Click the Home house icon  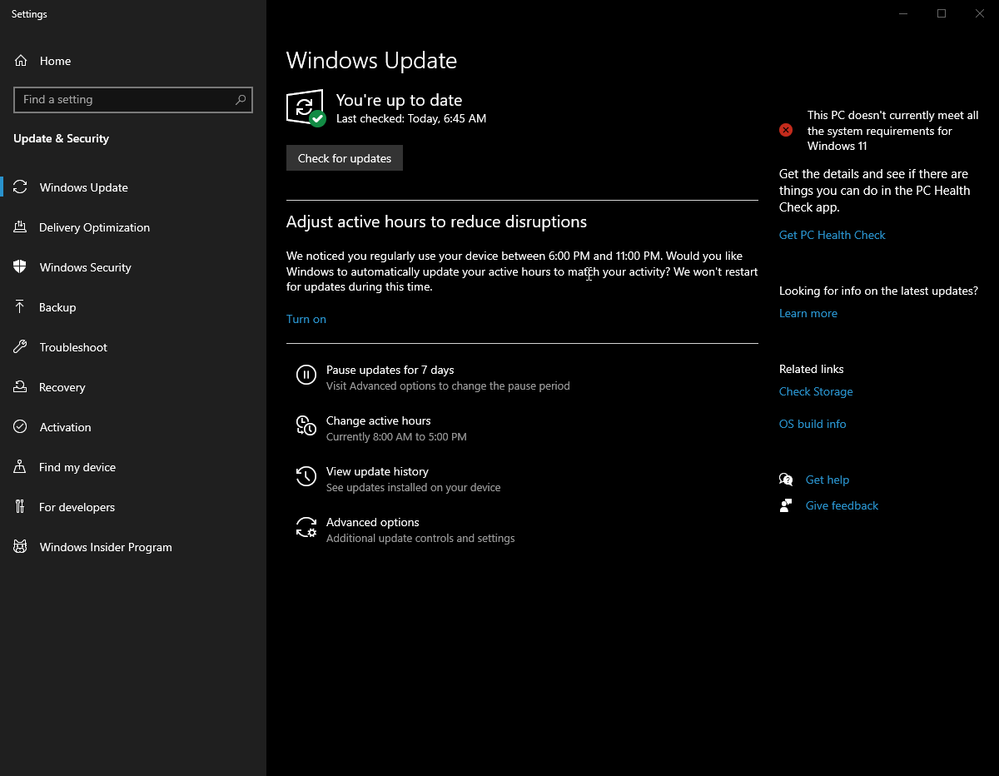pos(21,61)
